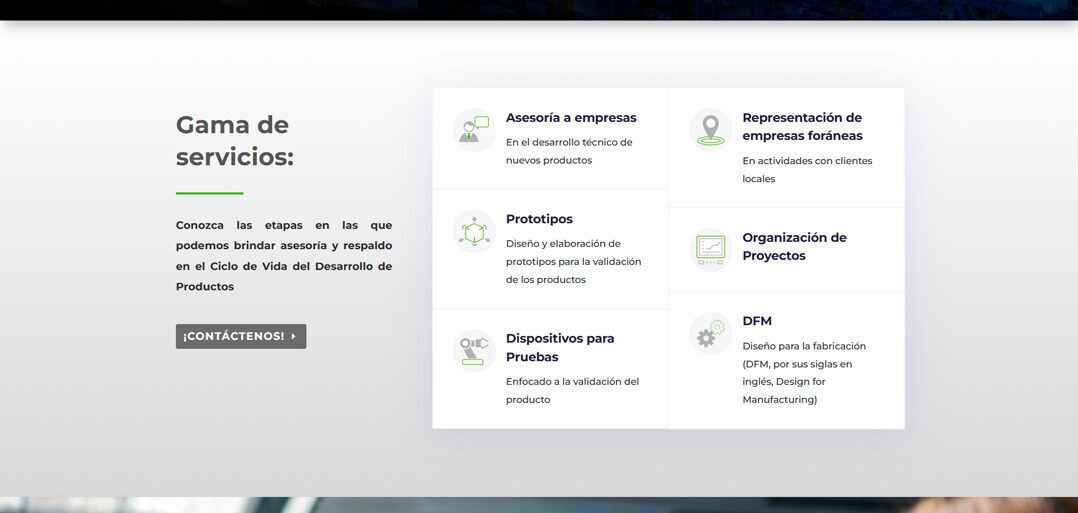Image resolution: width=1078 pixels, height=513 pixels.
Task: Click 'En actividades con clientes locales' text
Action: pos(806,170)
